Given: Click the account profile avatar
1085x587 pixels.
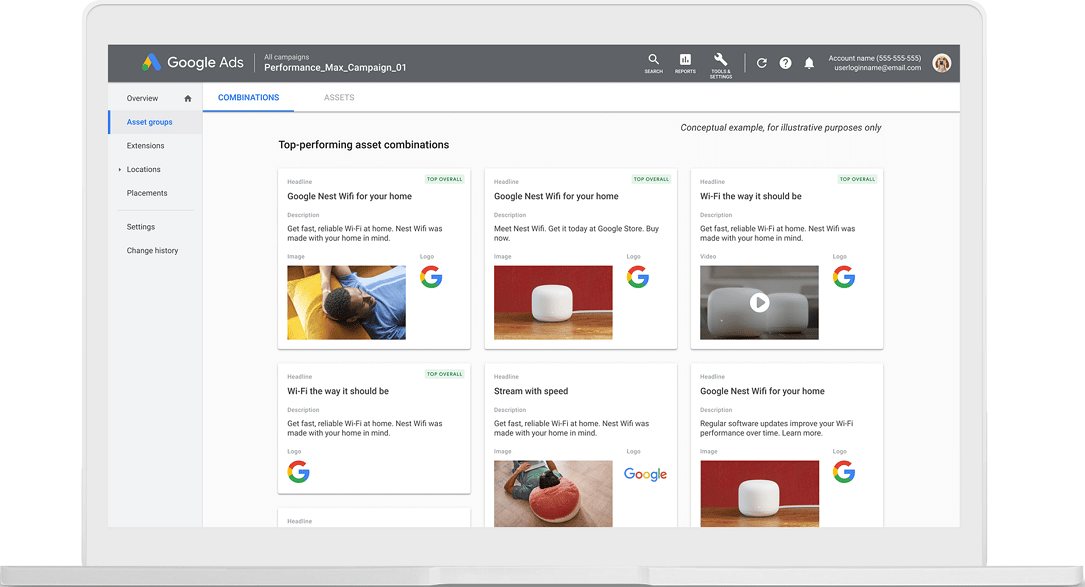Looking at the screenshot, I should [941, 63].
